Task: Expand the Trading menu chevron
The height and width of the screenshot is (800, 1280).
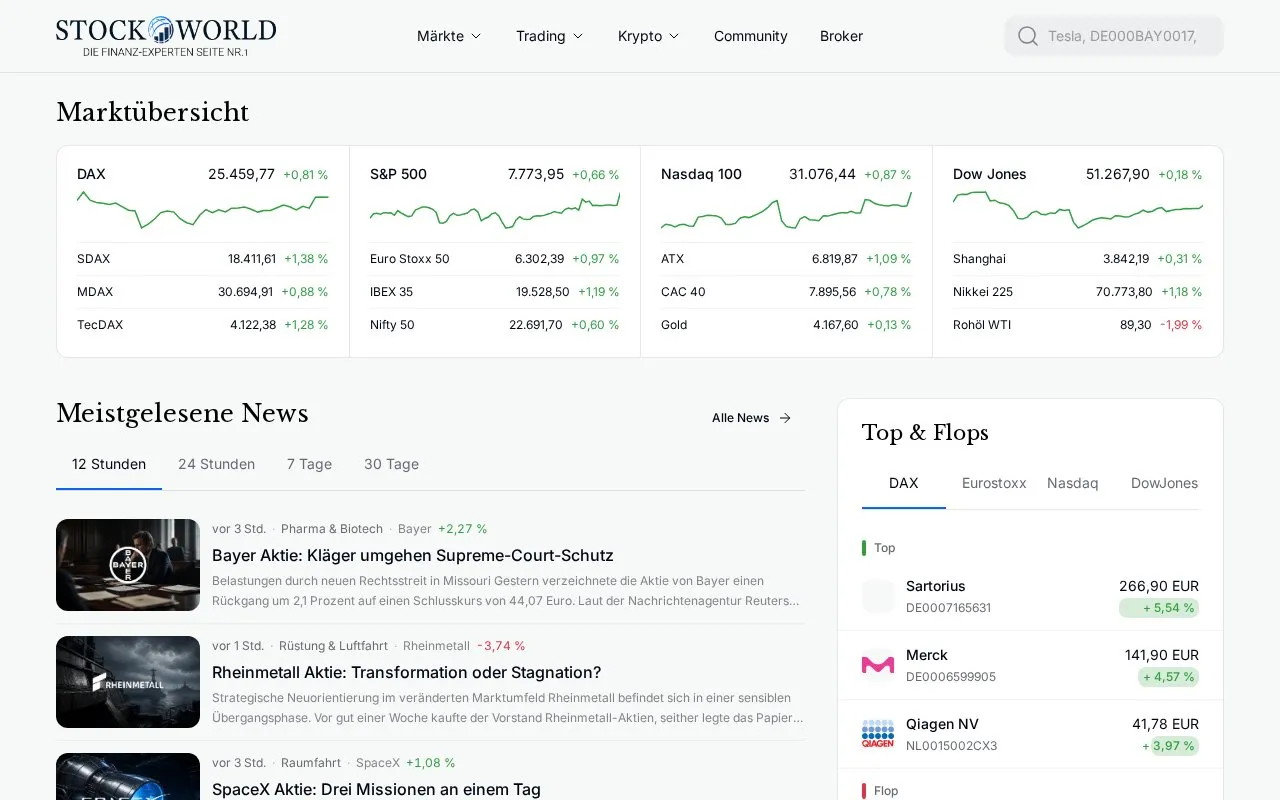Action: point(578,36)
